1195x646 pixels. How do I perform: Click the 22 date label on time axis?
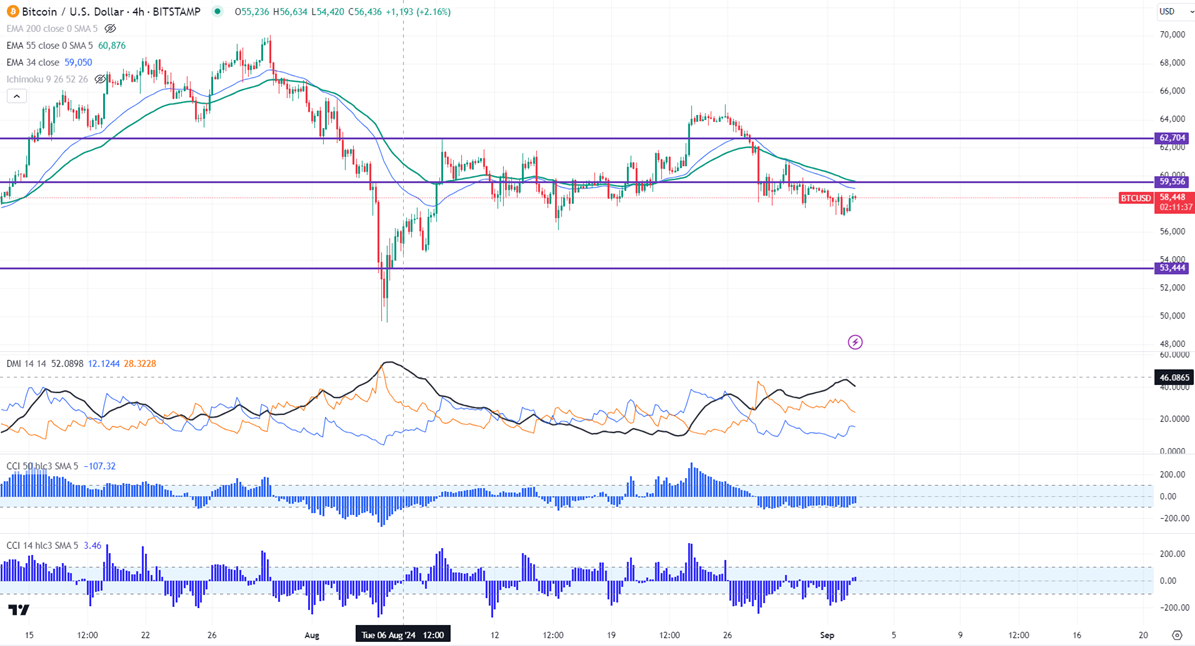(x=146, y=635)
